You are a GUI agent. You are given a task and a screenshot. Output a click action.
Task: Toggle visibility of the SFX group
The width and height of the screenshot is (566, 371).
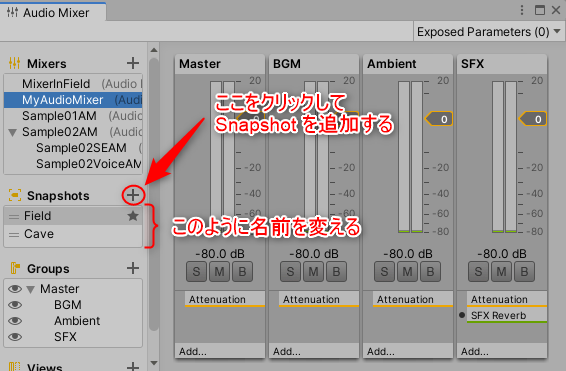click(x=15, y=337)
